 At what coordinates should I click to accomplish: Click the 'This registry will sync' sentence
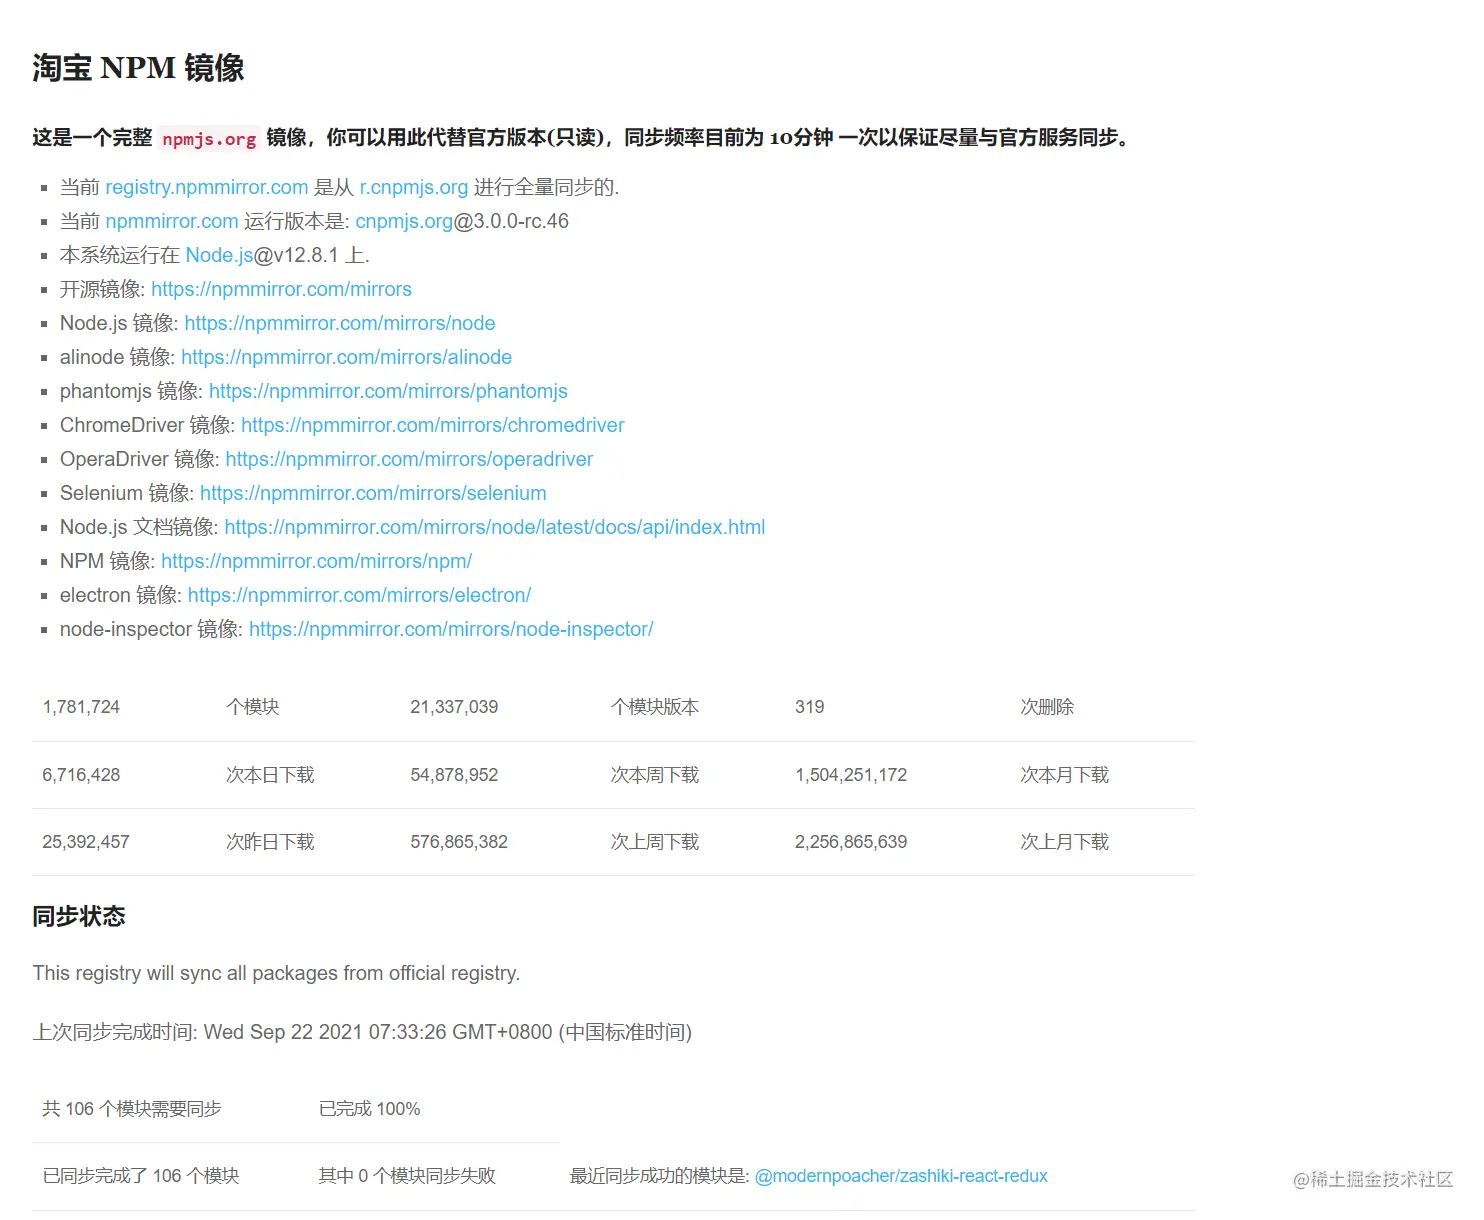276,973
